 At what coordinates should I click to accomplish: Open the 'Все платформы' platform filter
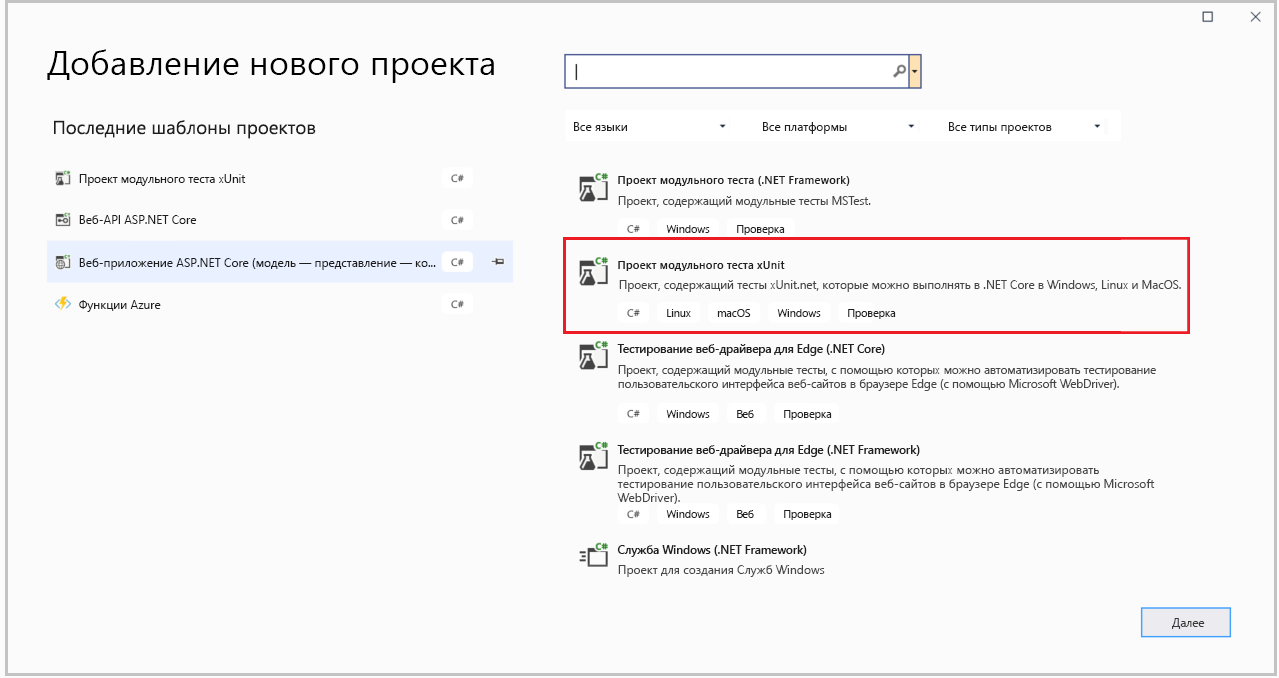click(838, 127)
